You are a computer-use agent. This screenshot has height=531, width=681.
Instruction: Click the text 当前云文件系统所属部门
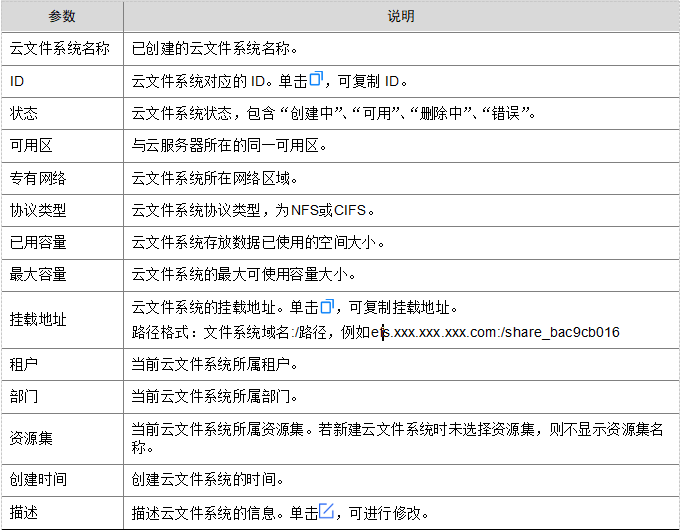coord(215,397)
